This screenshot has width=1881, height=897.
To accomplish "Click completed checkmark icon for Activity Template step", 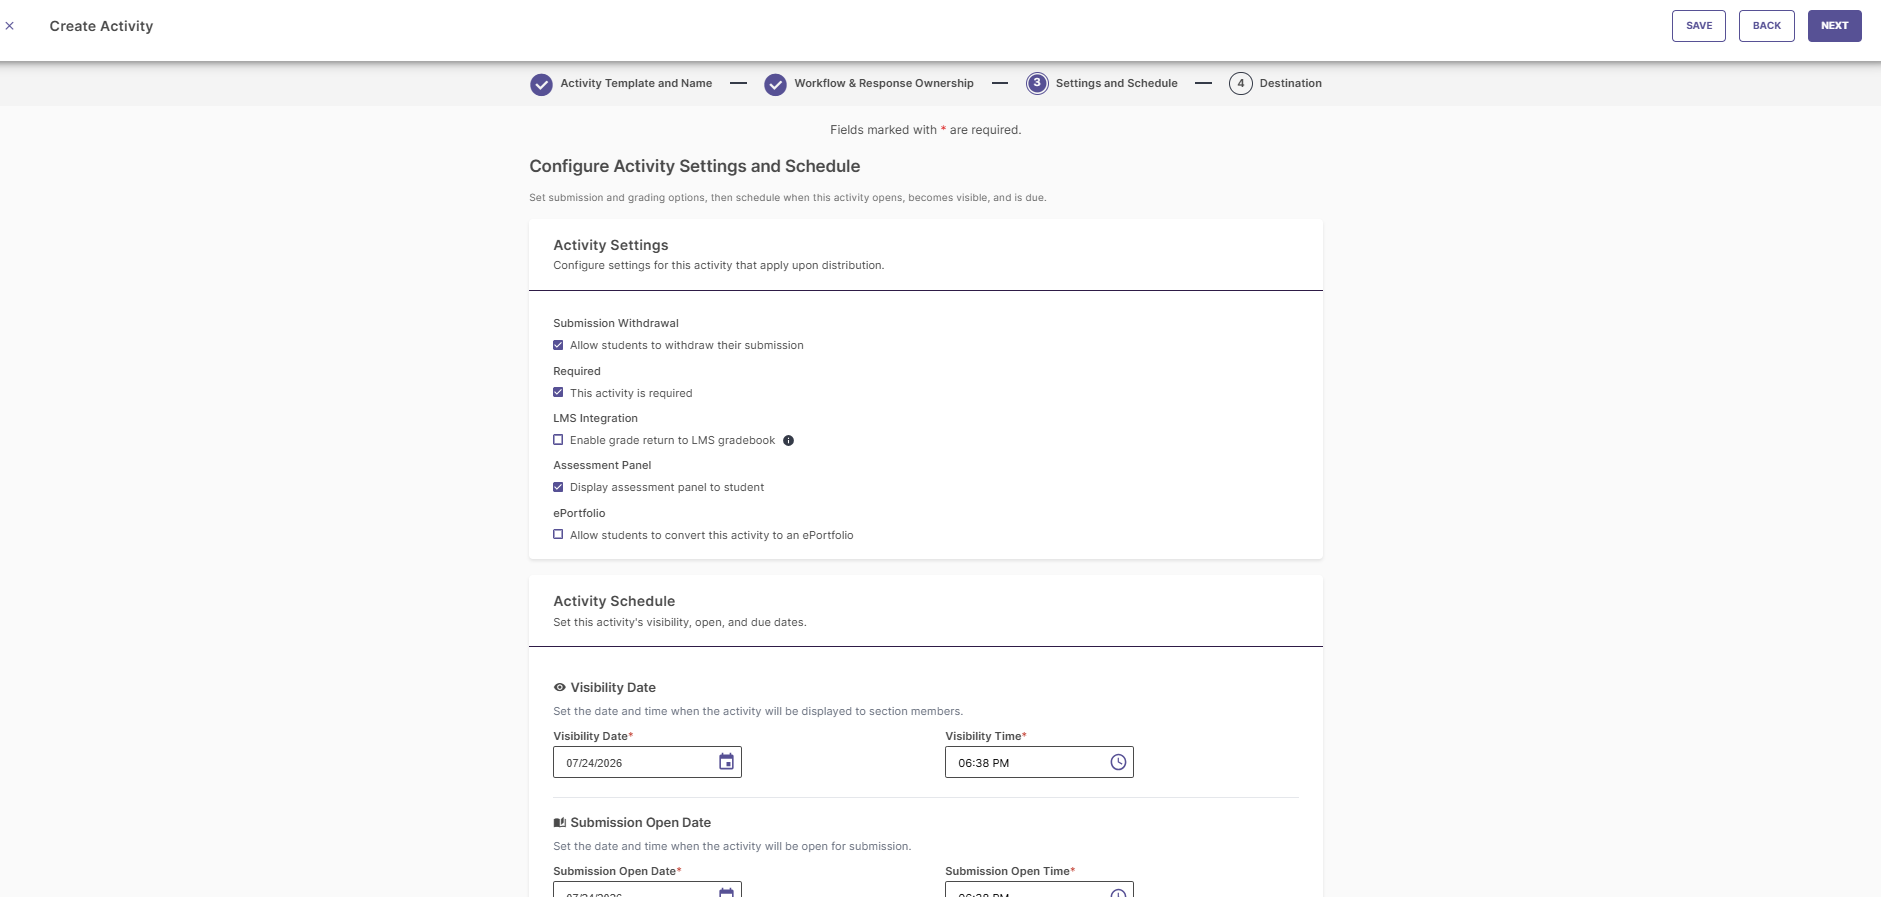I will (x=541, y=84).
